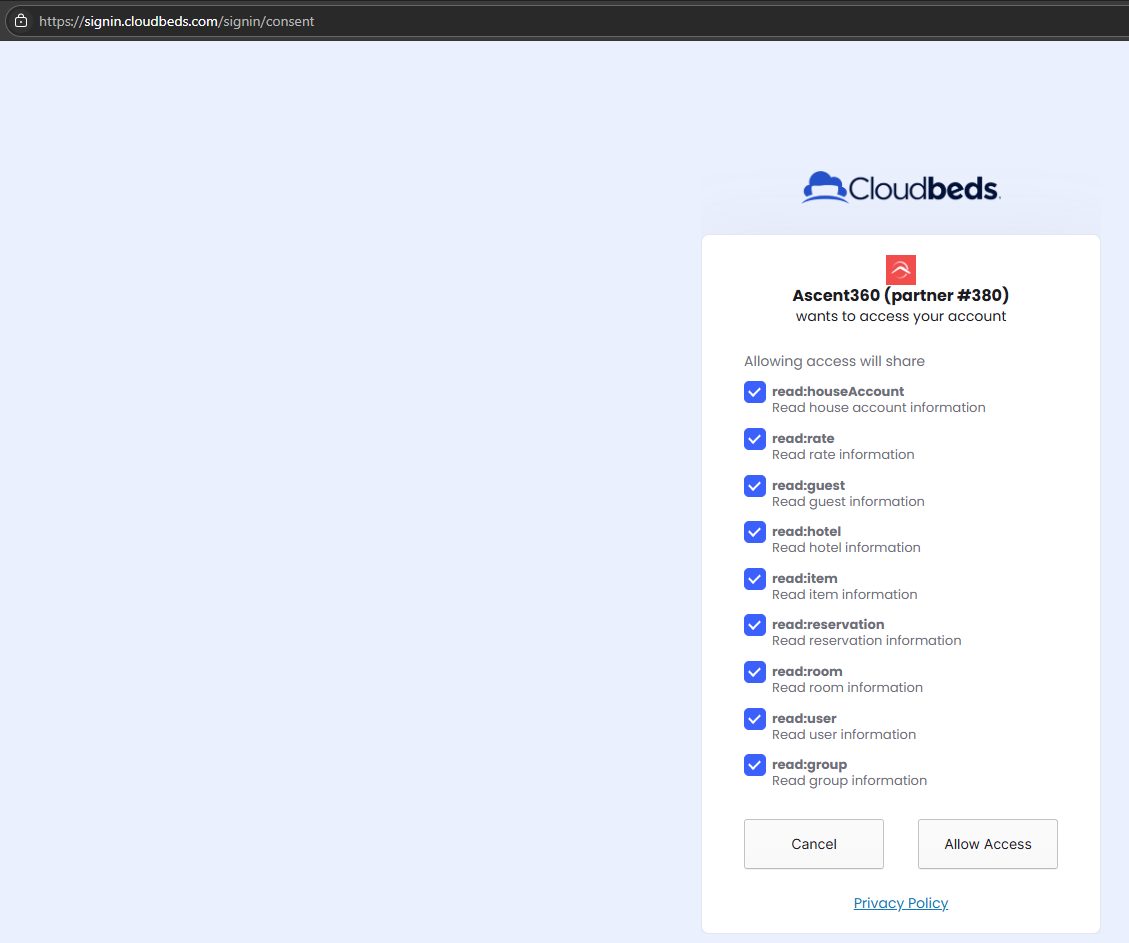
Task: Click the Cloudbeds logo
Action: point(901,188)
